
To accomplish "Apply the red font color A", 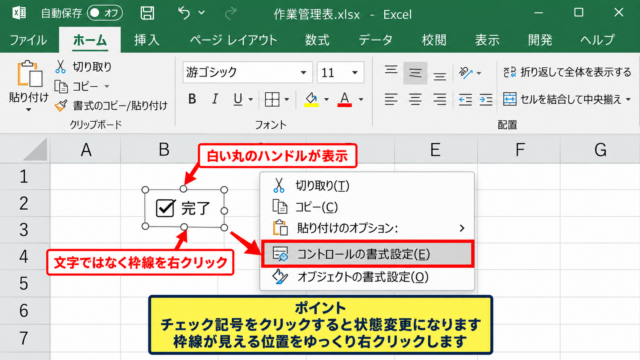I will [344, 99].
